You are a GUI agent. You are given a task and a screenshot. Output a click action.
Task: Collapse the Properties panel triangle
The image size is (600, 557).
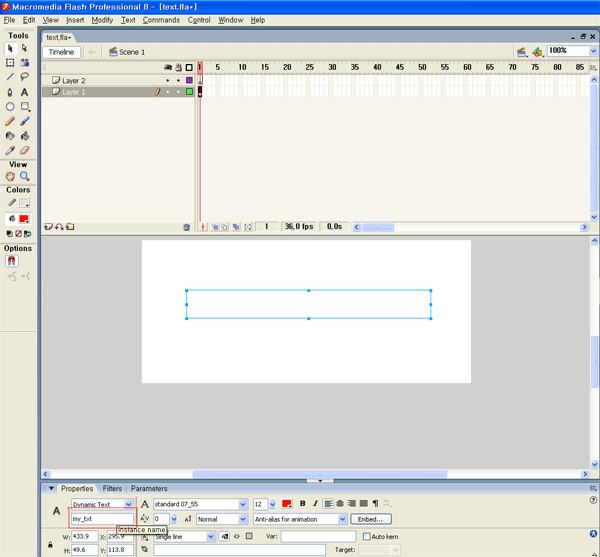51,489
